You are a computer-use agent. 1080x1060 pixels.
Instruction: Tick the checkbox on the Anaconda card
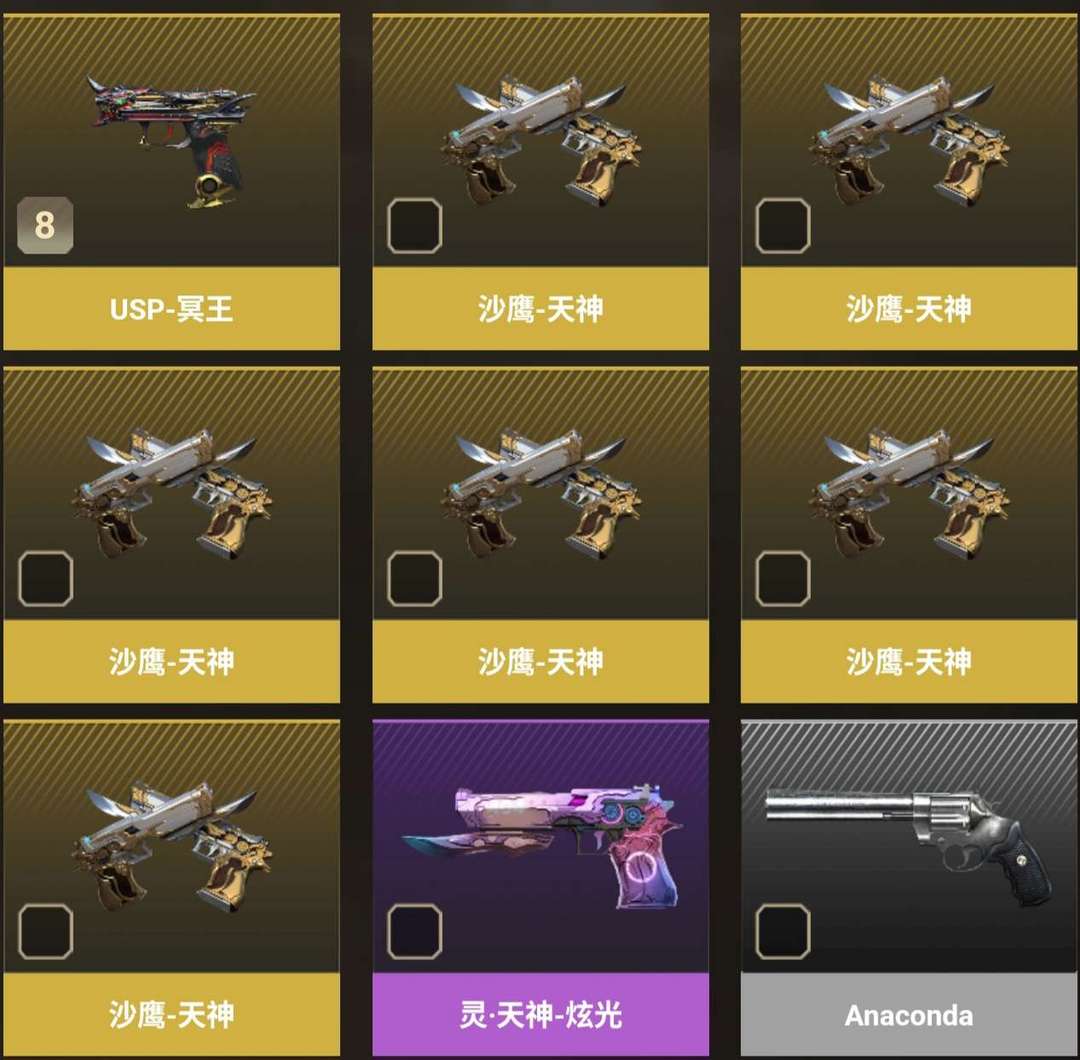(x=783, y=931)
